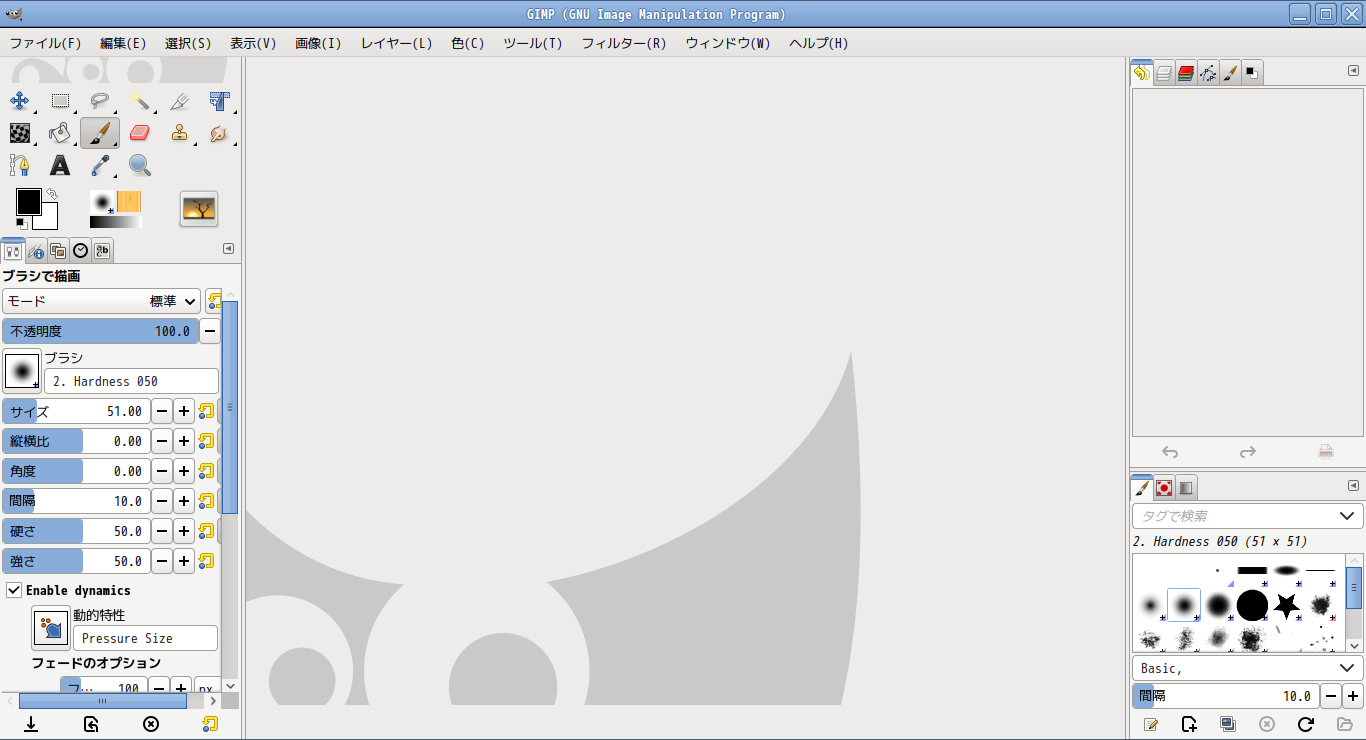Open the フィルター menu
The image size is (1366, 740).
click(624, 43)
